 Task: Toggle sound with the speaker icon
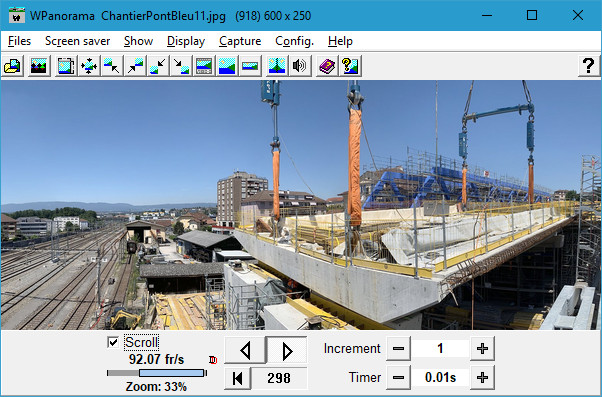(x=300, y=66)
